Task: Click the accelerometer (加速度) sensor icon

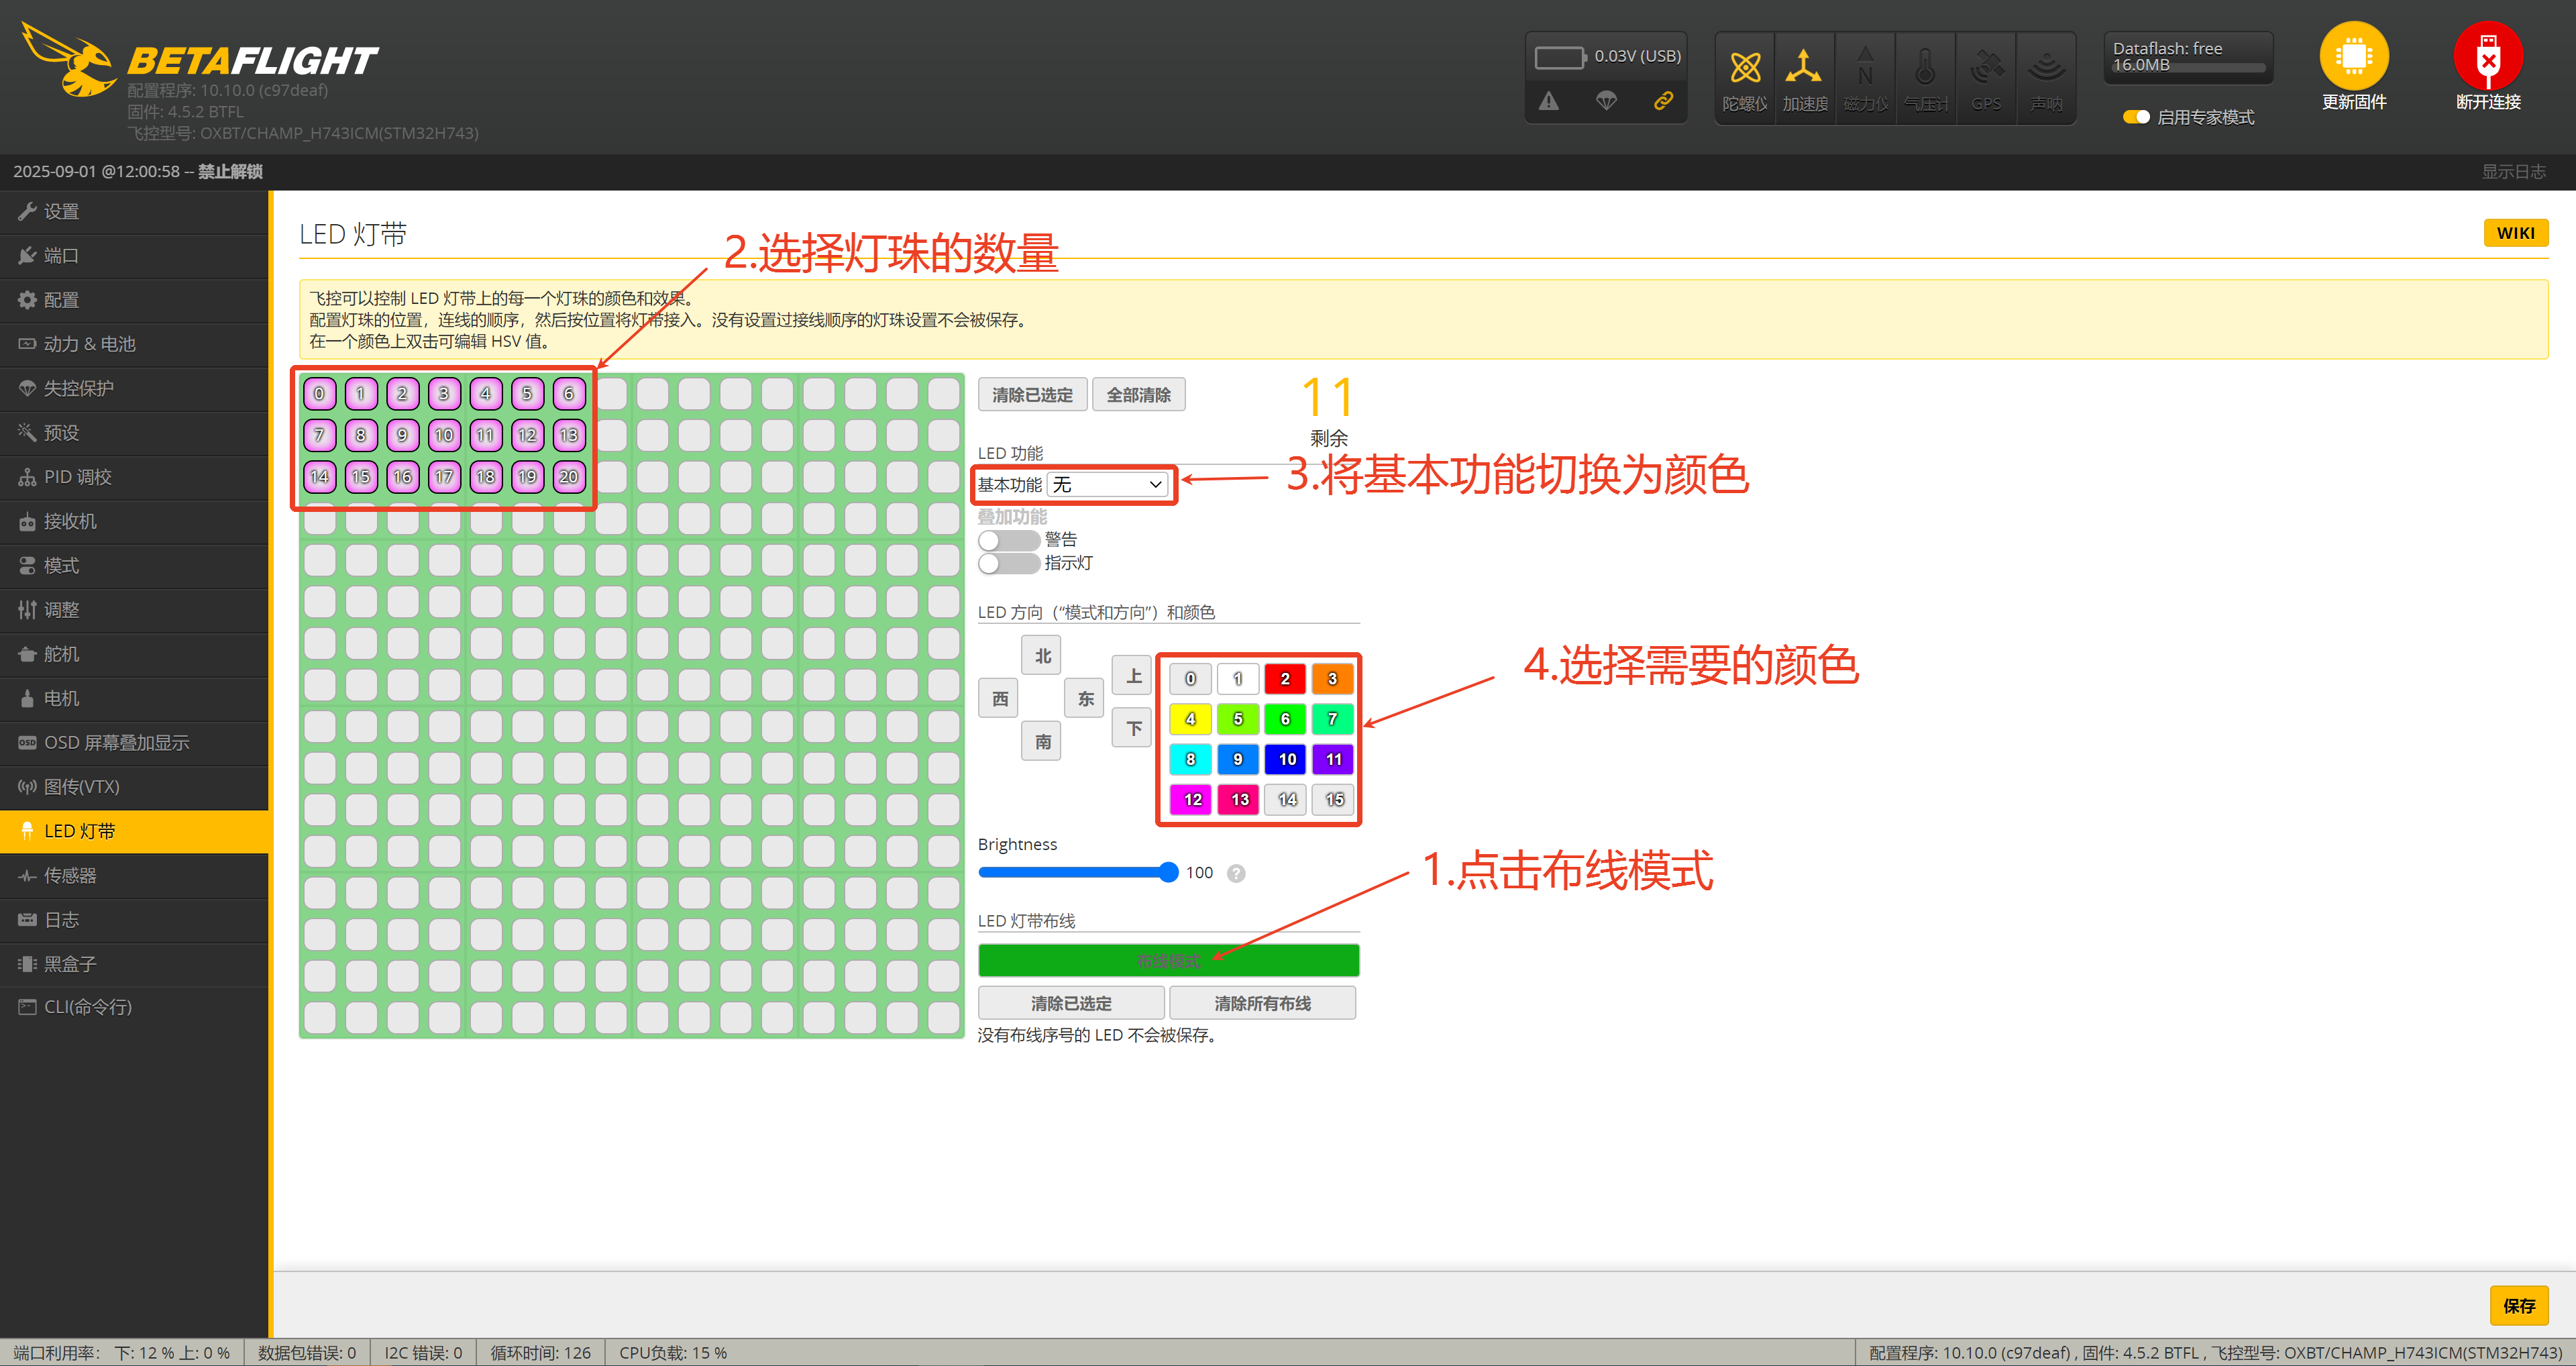Action: tap(1804, 68)
